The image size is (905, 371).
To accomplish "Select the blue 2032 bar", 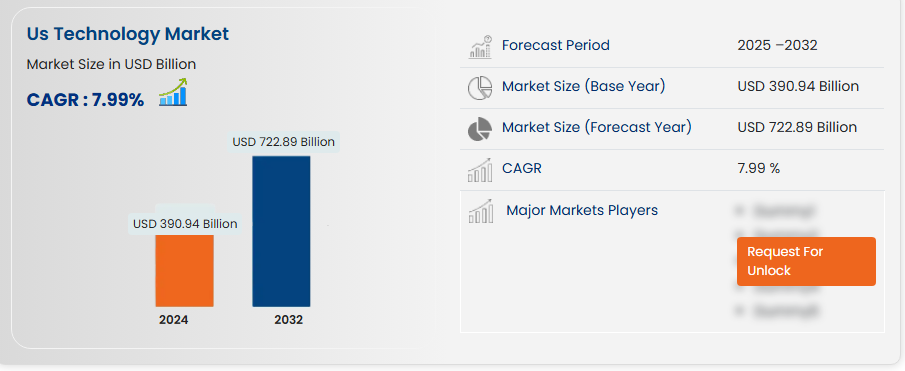I will point(281,231).
